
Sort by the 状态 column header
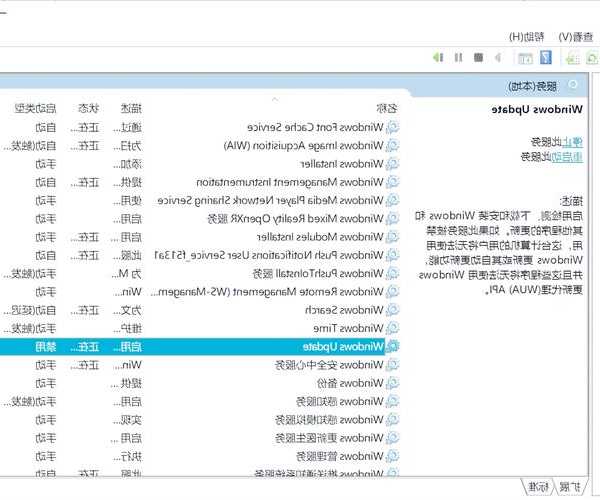(90, 107)
